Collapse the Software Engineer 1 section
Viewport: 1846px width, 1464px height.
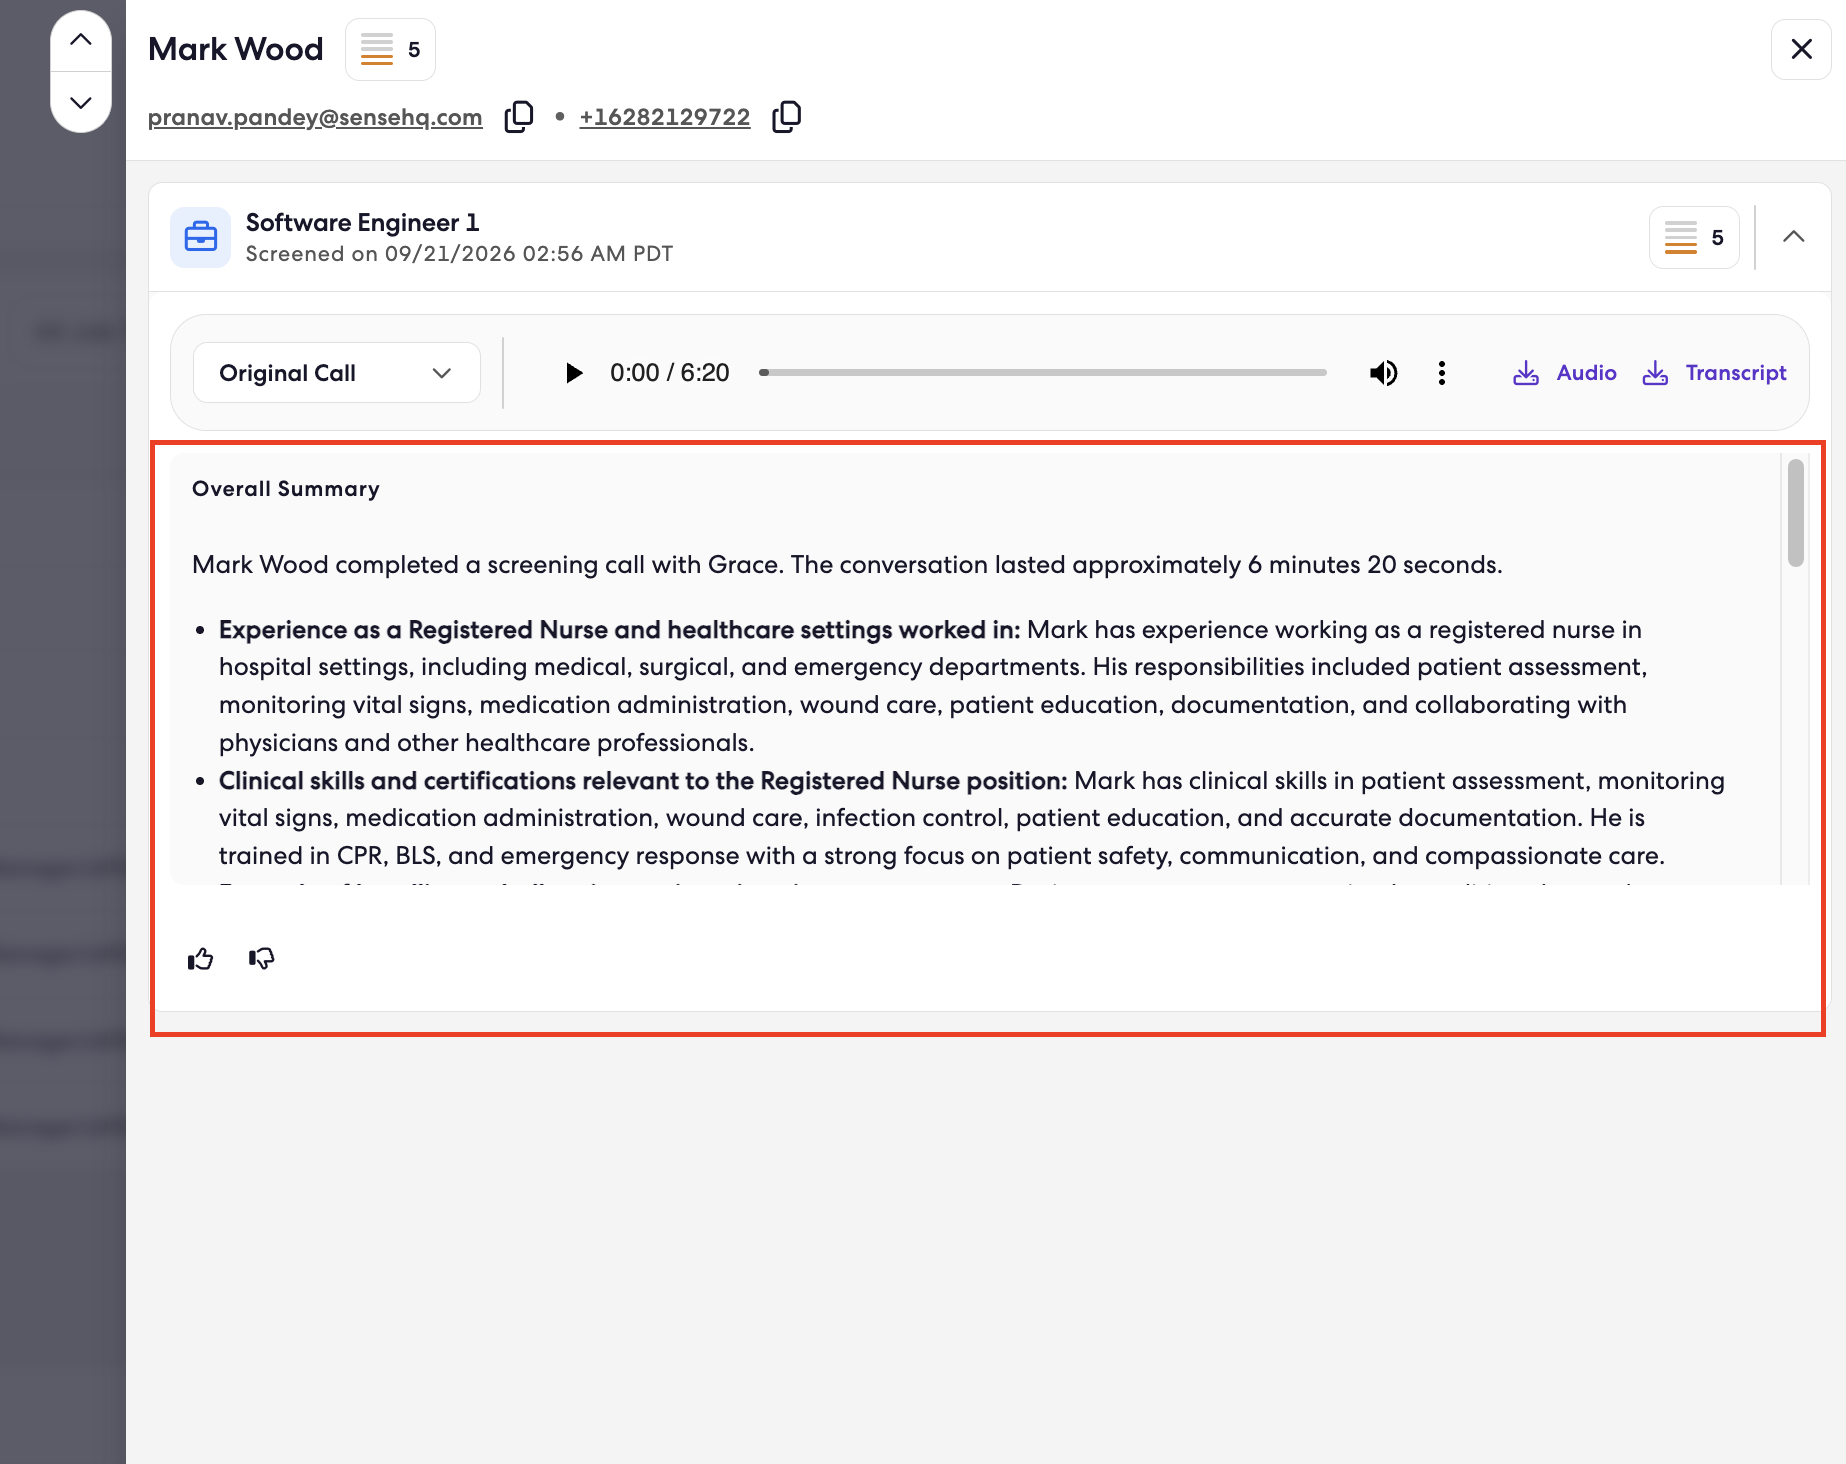coord(1794,237)
